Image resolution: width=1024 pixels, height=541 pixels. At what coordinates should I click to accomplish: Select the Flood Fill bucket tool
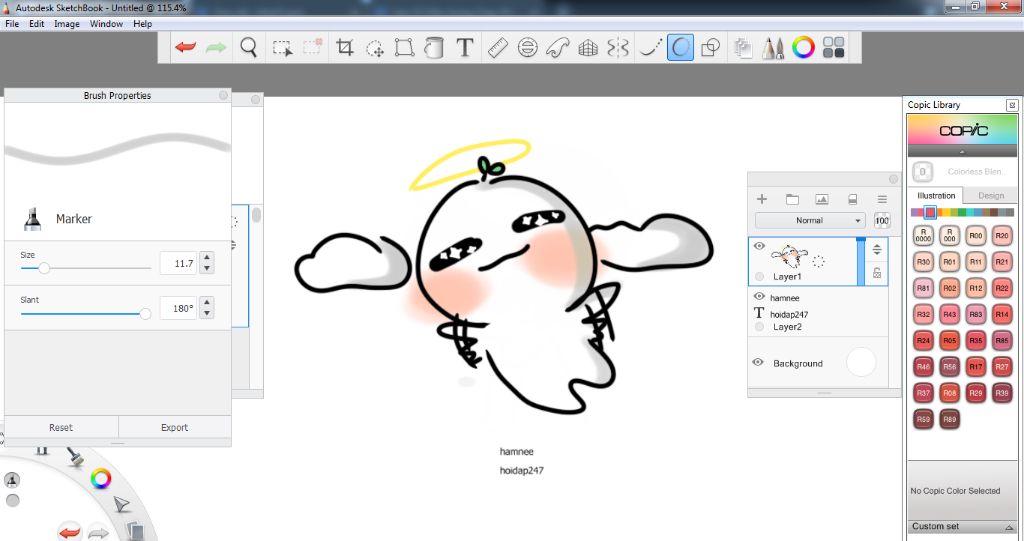pos(434,47)
